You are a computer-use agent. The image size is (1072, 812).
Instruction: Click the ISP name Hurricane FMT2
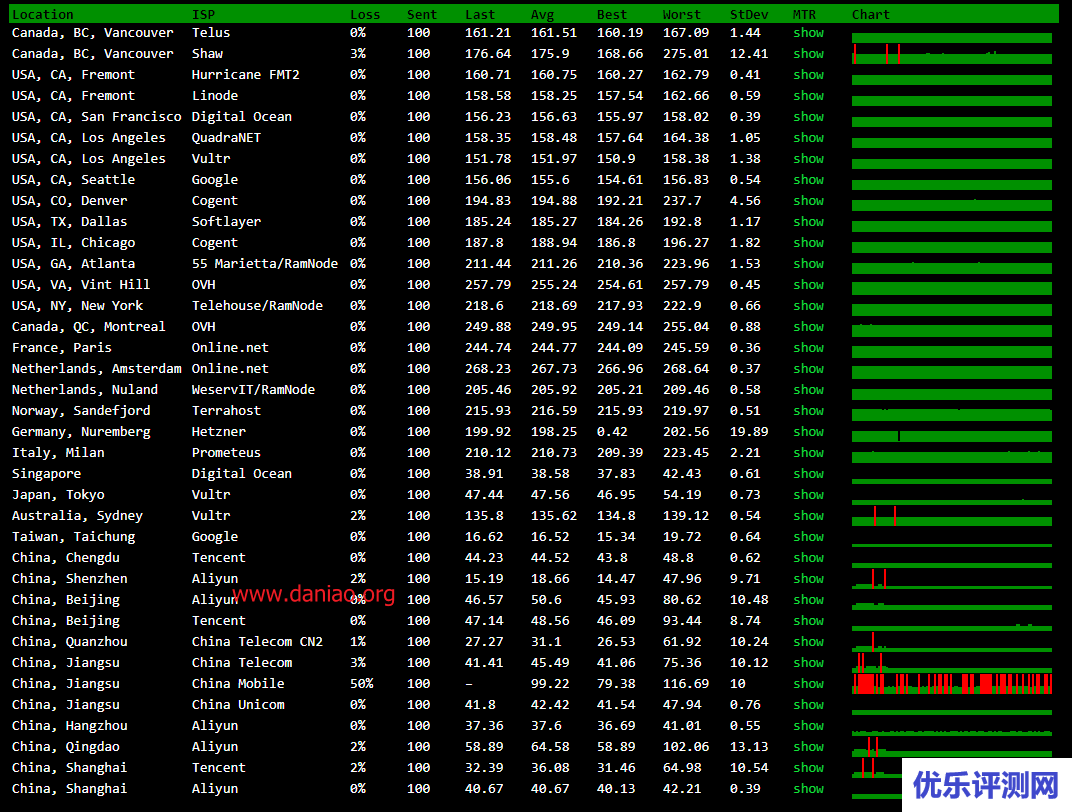click(245, 75)
